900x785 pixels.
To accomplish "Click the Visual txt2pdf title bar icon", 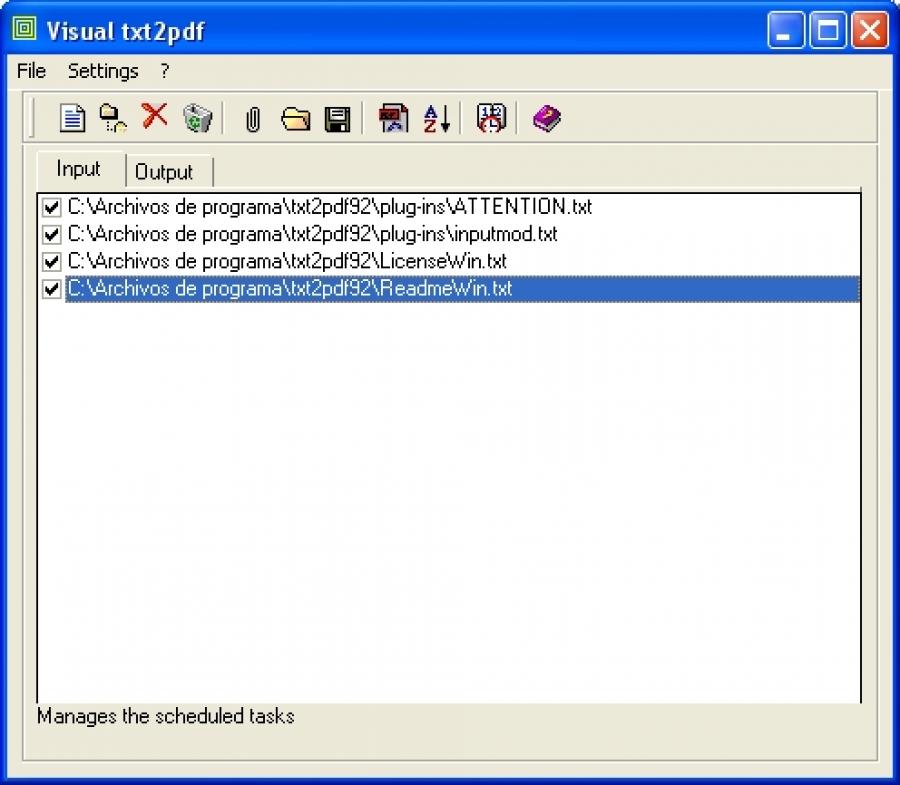I will (x=24, y=29).
